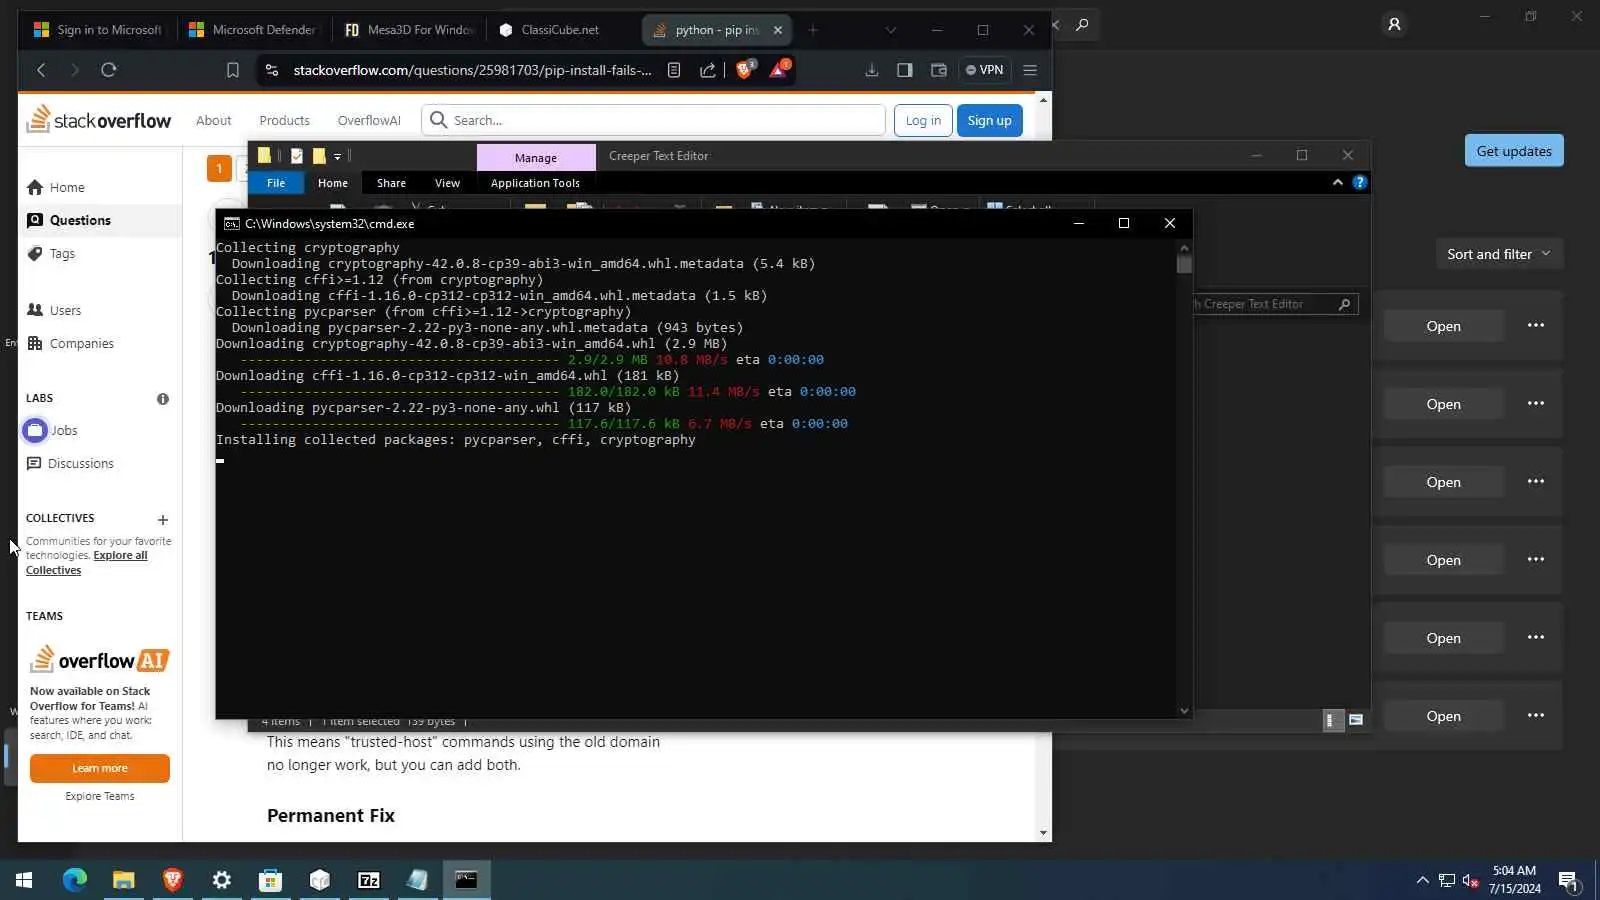1600x900 pixels.
Task: Toggle the Brave VPN button
Action: tap(984, 70)
